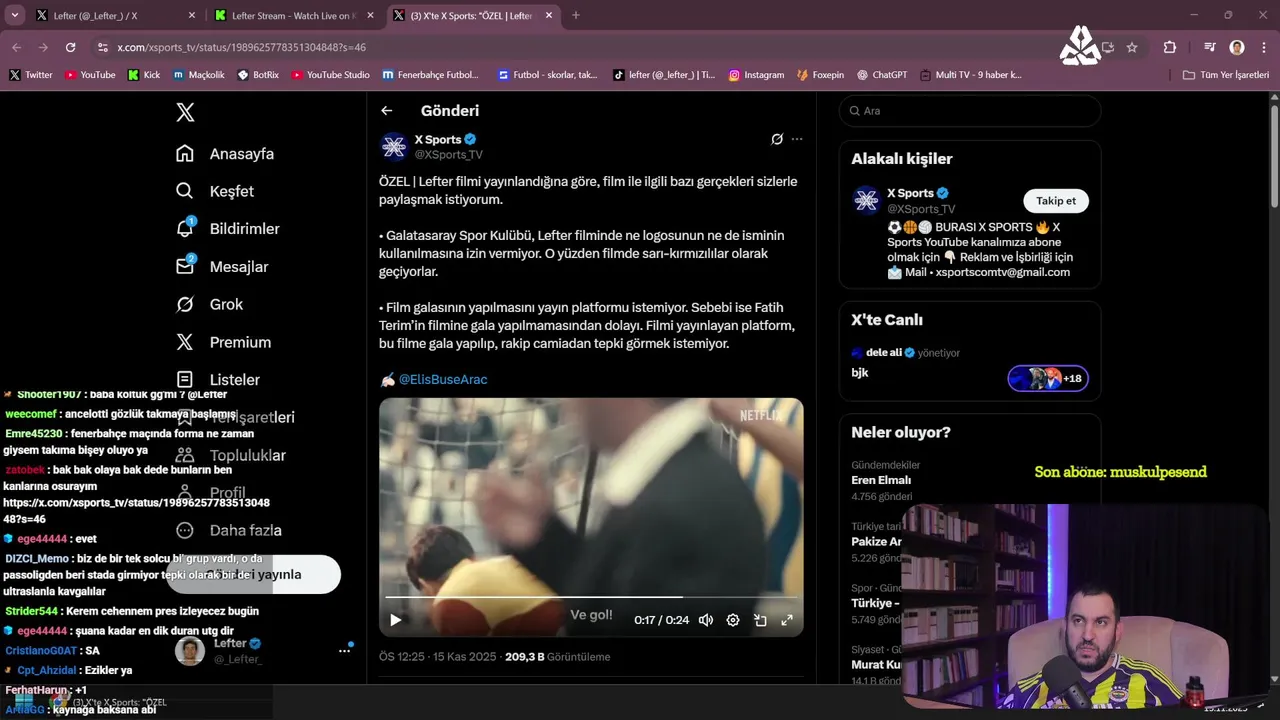Screen dimensions: 1280x720
Task: Open Chrome's three-dot menu
Action: [x=1264, y=47]
